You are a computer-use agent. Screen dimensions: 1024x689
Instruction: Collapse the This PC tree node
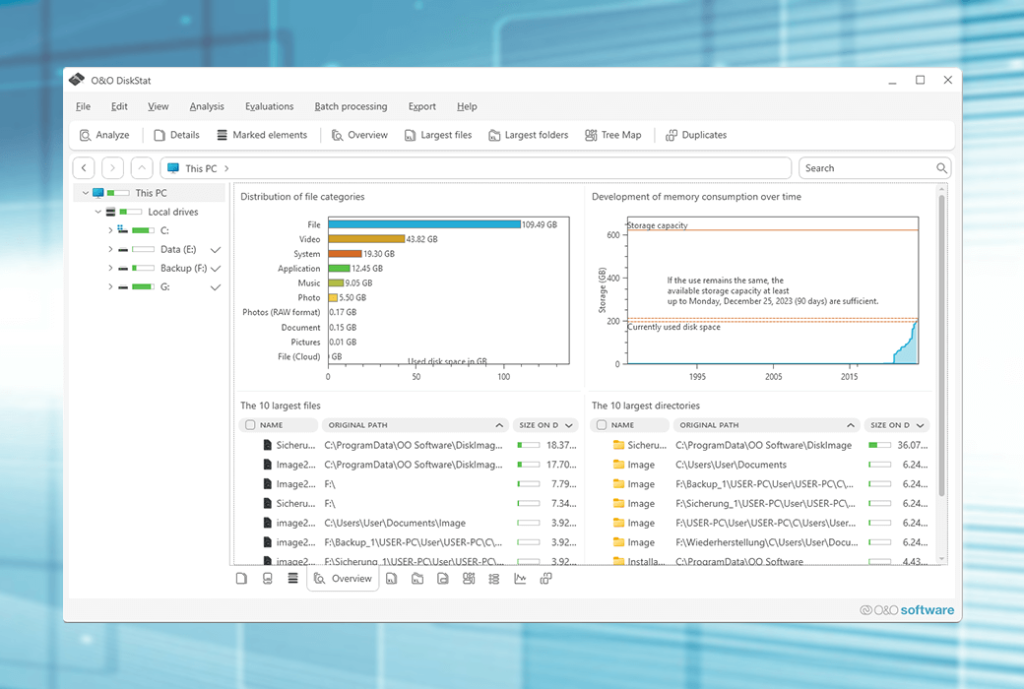[x=85, y=193]
